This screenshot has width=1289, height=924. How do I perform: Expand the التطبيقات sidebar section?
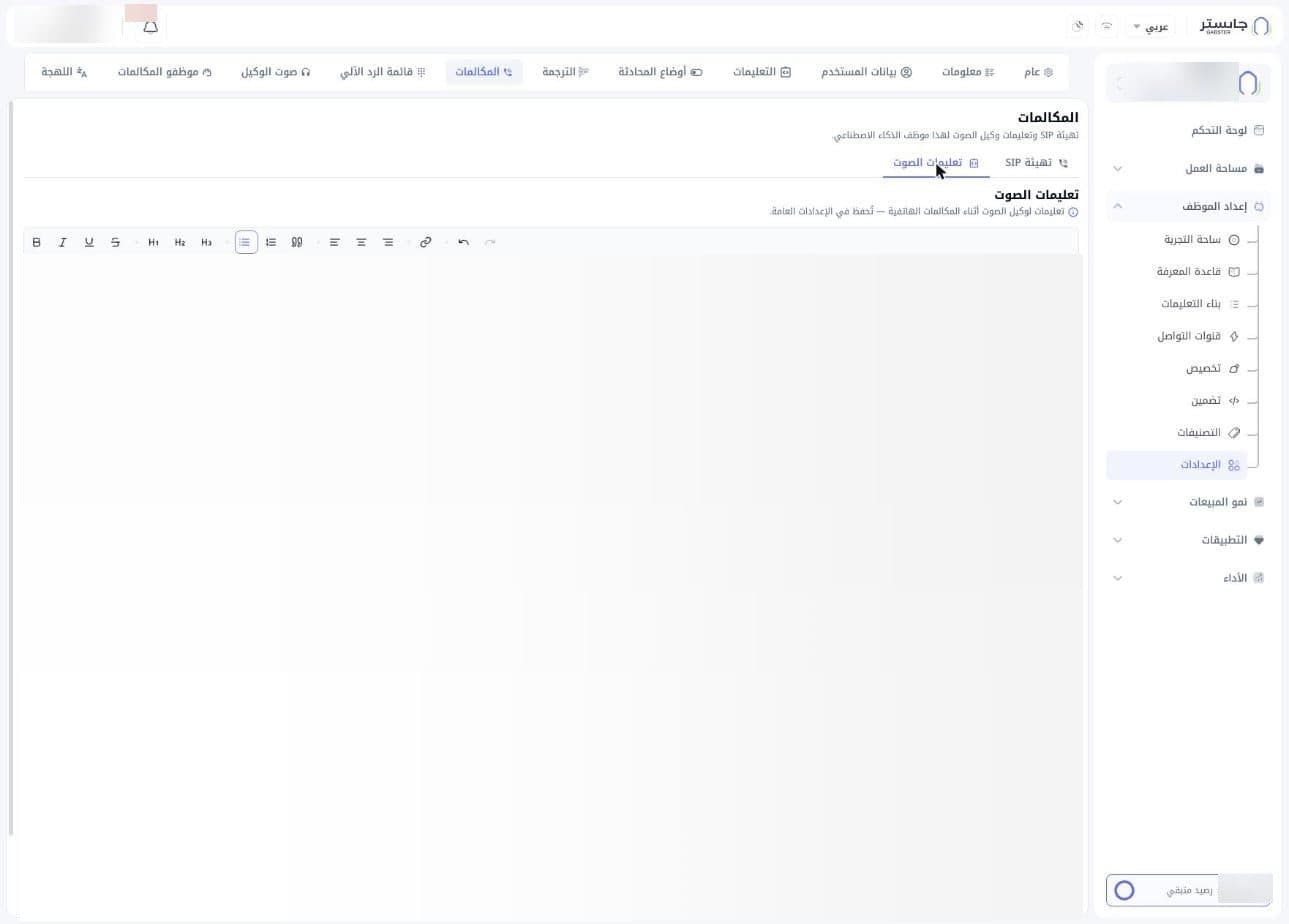pos(1188,540)
